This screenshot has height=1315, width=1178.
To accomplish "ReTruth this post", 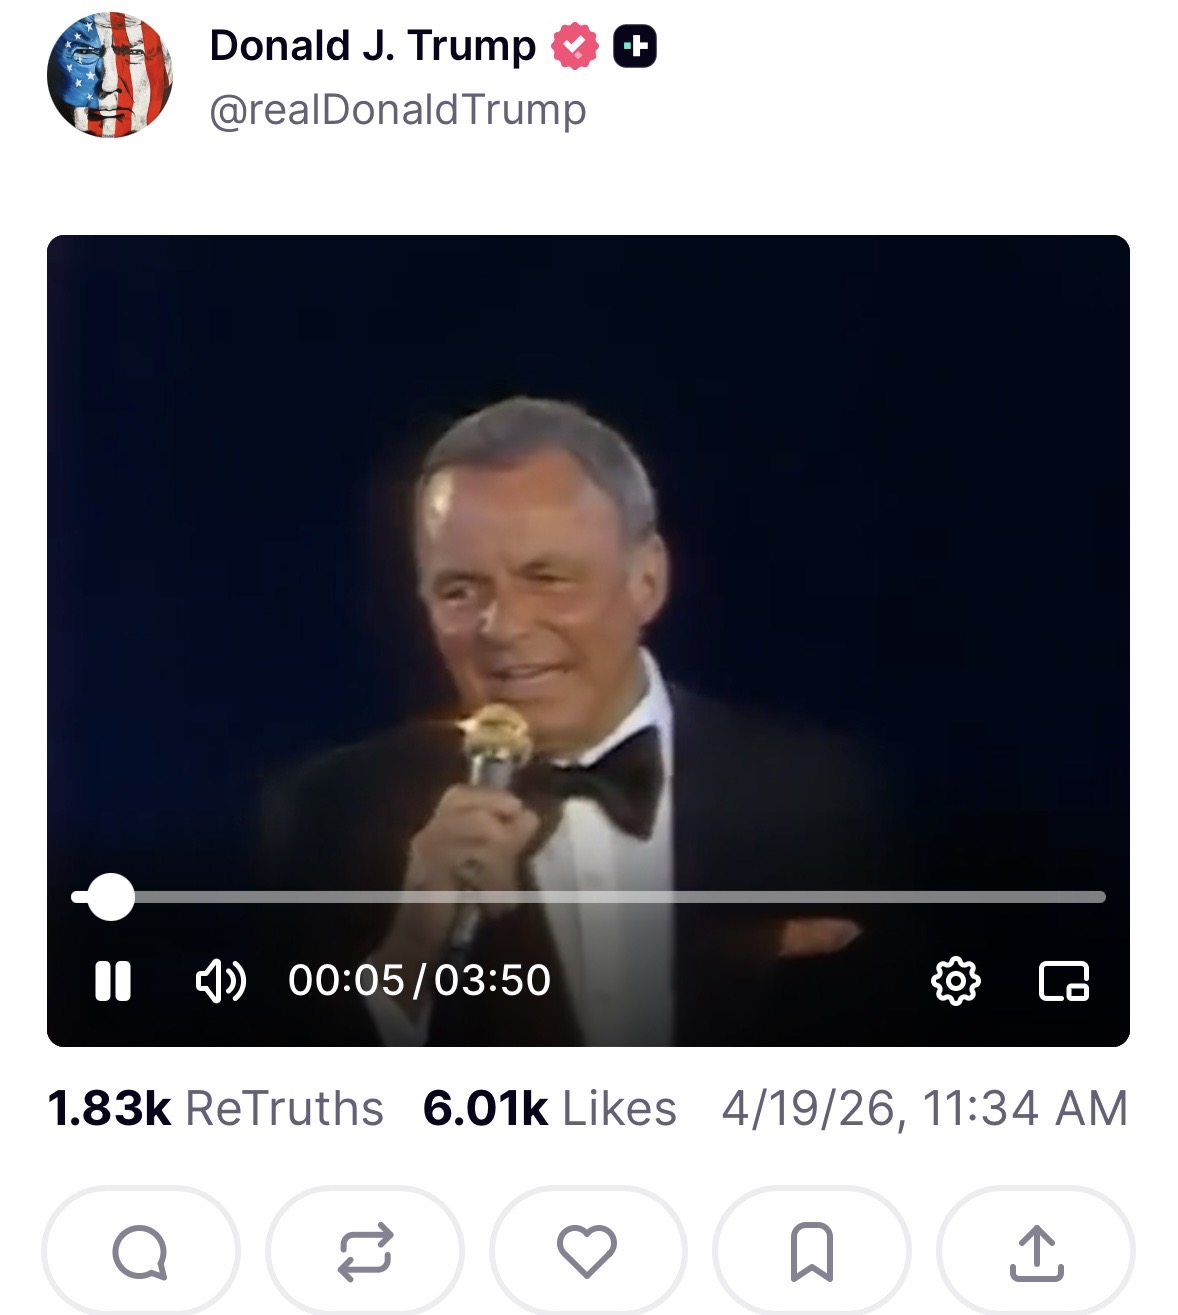I will (x=364, y=1251).
